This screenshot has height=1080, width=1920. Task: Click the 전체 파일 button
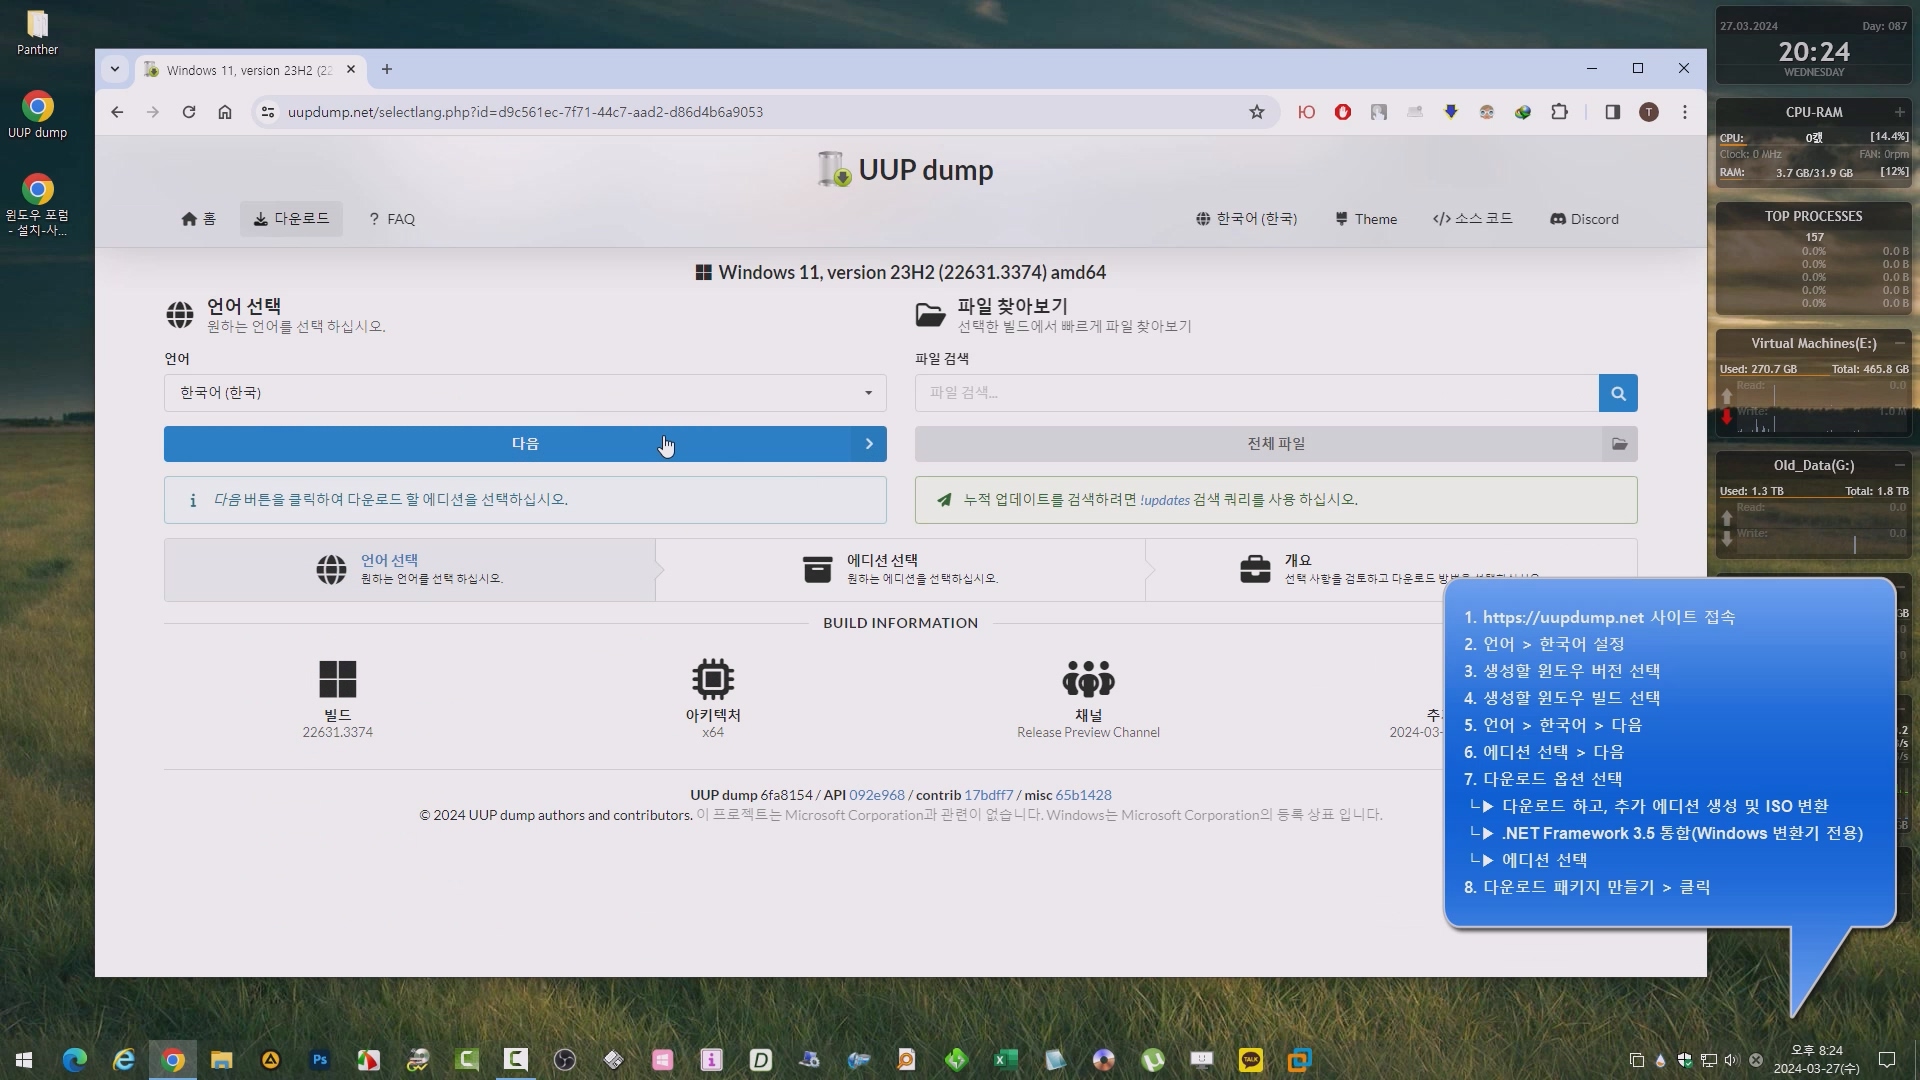tap(1276, 444)
